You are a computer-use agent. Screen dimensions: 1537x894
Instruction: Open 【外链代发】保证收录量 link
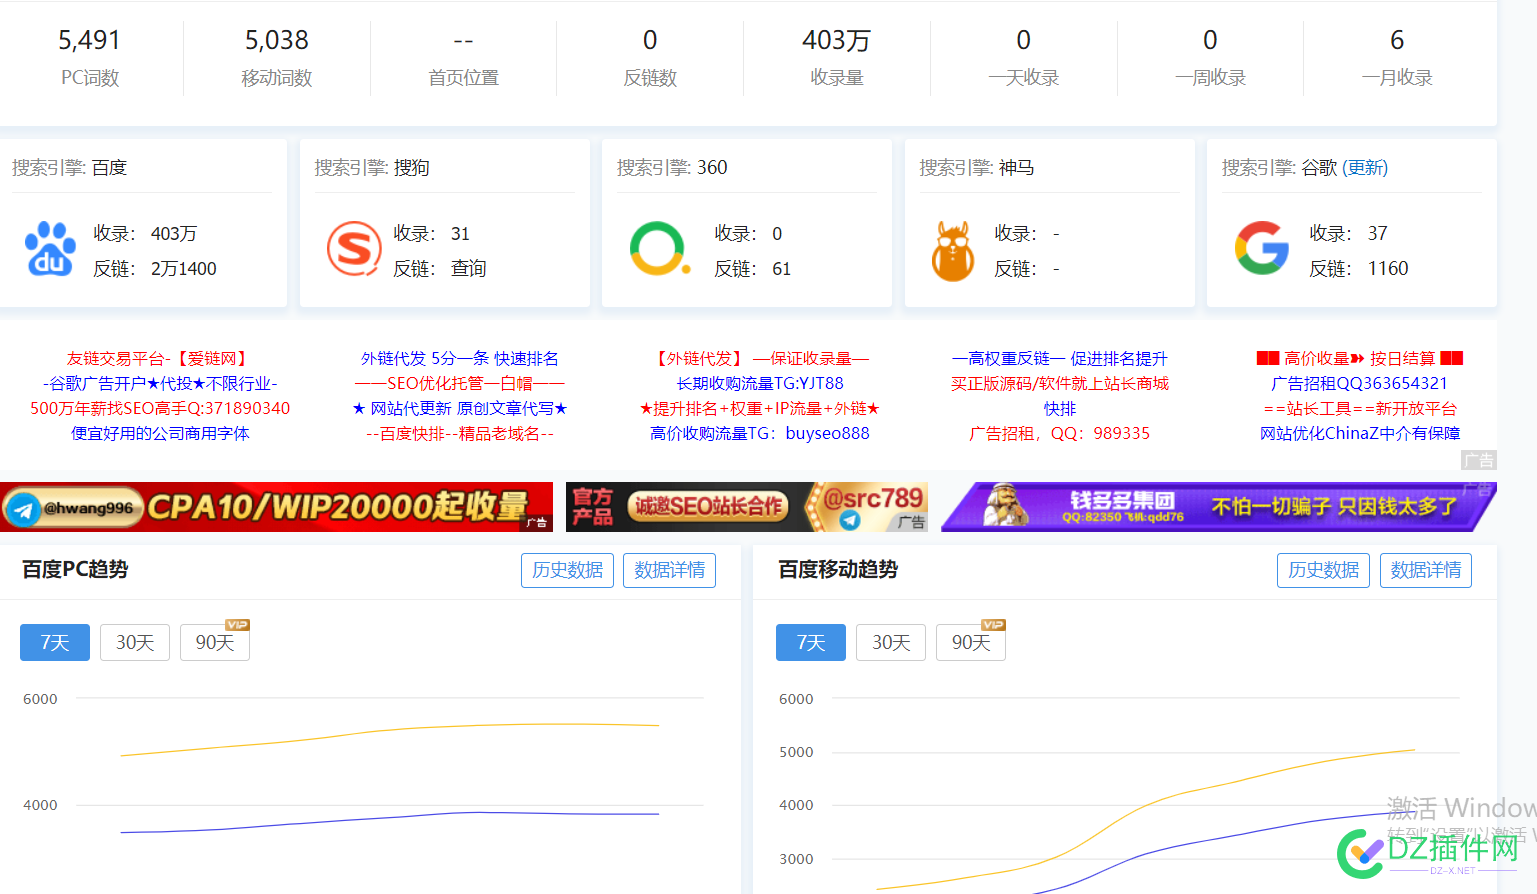click(x=760, y=358)
